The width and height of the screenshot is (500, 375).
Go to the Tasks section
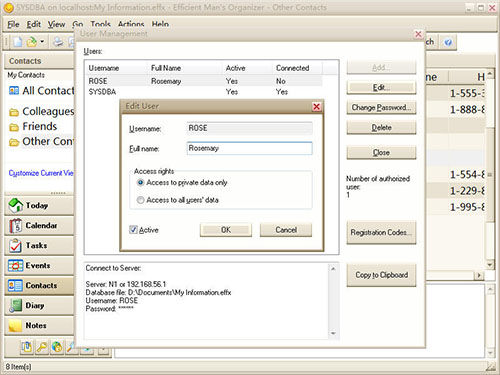(39, 245)
